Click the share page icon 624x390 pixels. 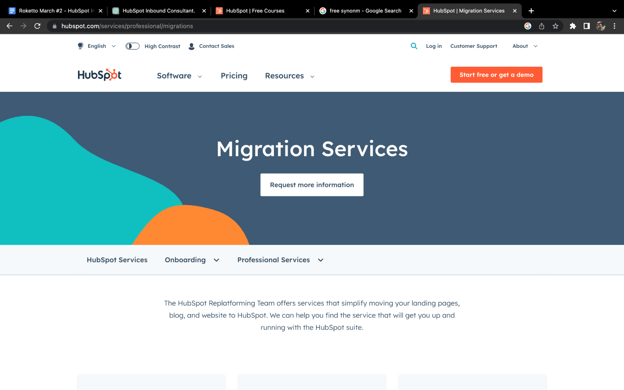tap(542, 26)
